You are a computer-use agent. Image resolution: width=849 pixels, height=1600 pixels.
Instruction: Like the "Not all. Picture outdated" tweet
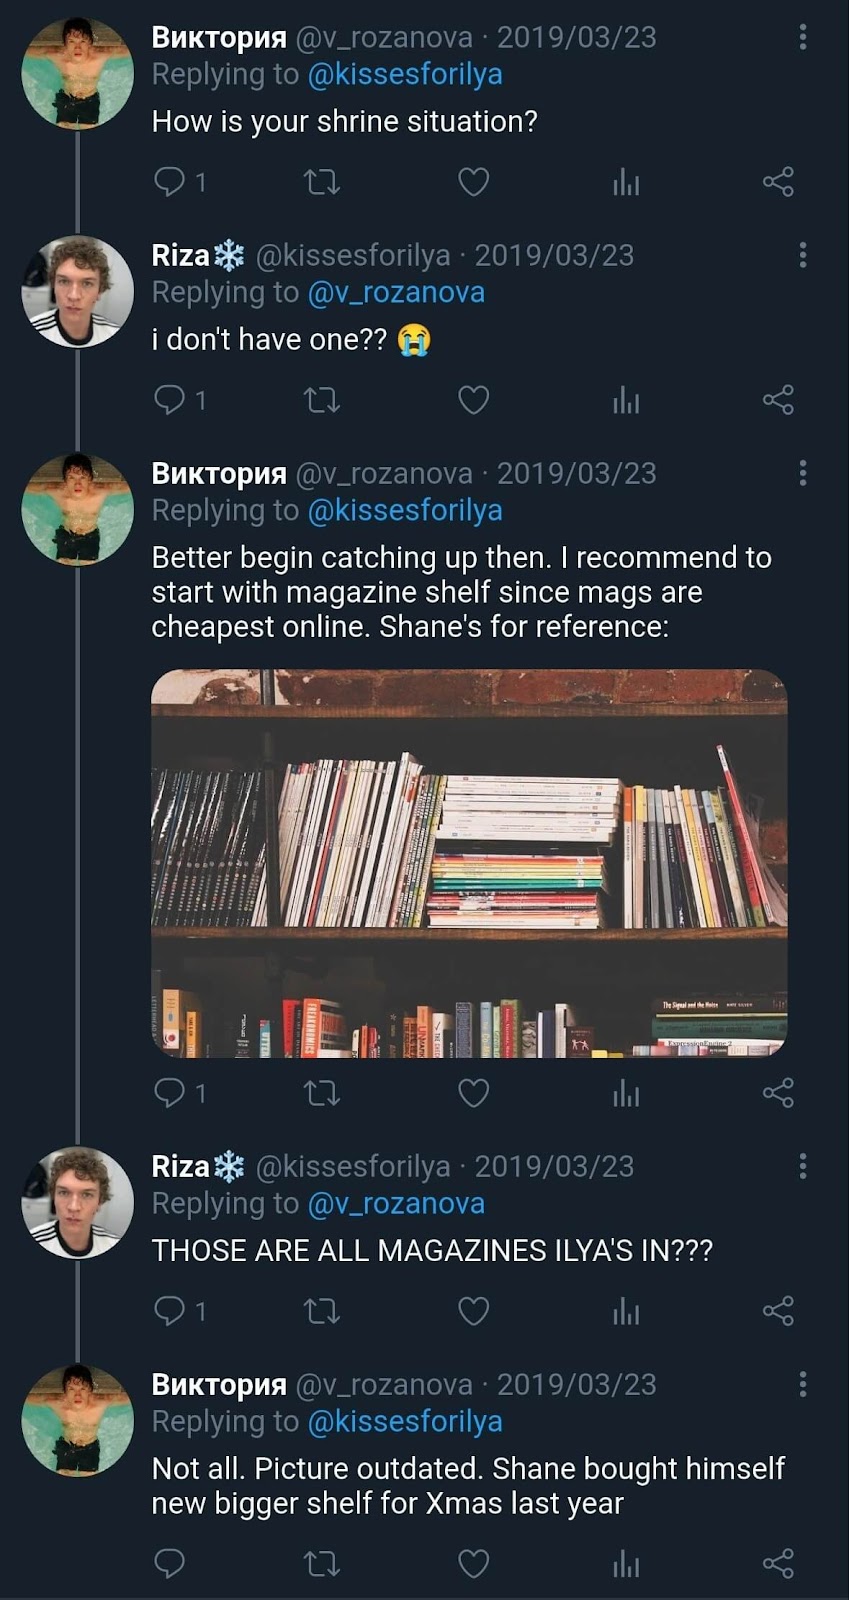click(x=473, y=1563)
